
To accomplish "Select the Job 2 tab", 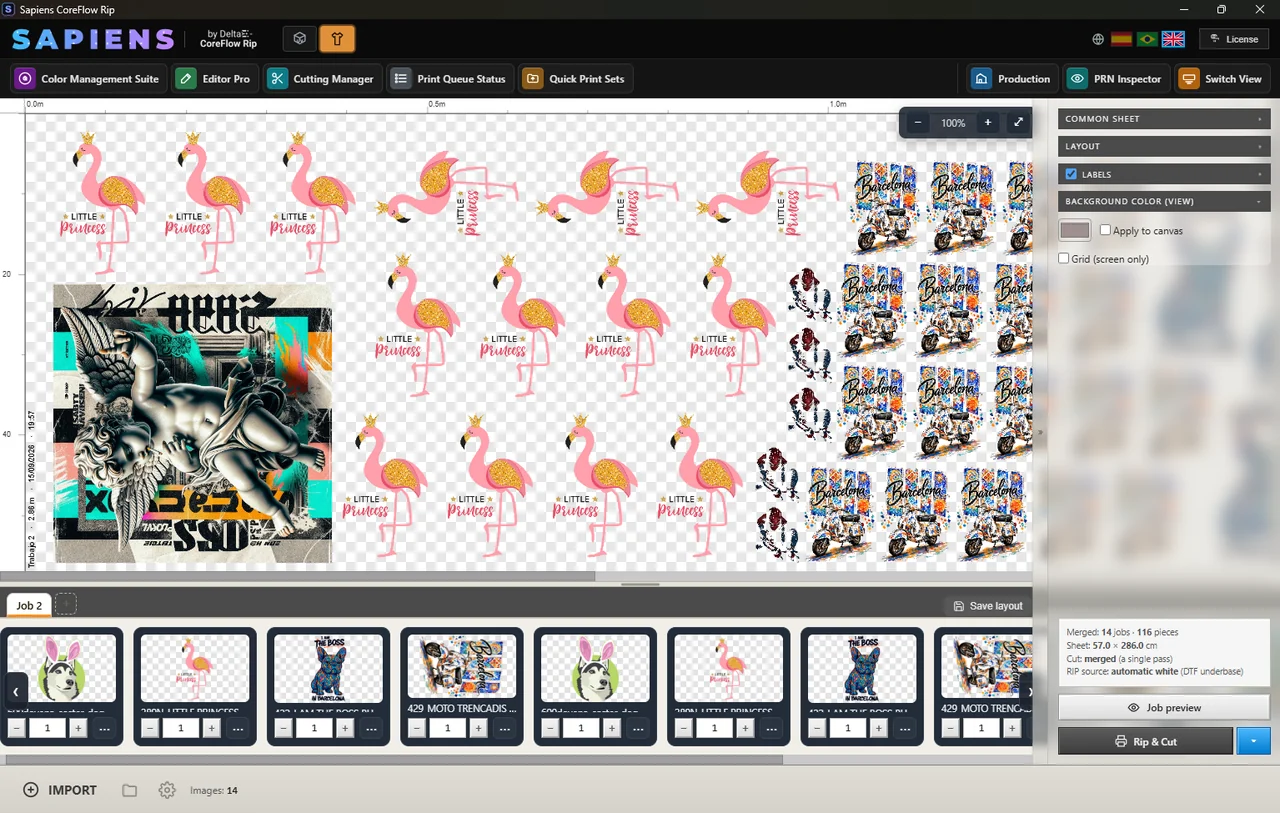I will (x=29, y=605).
